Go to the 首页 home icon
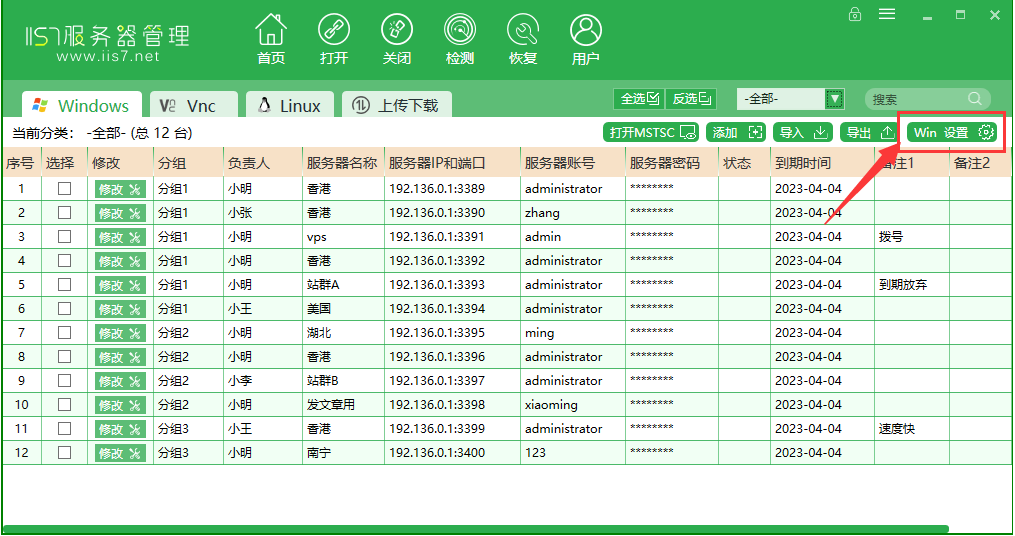Viewport: 1015px width, 536px height. 271,39
